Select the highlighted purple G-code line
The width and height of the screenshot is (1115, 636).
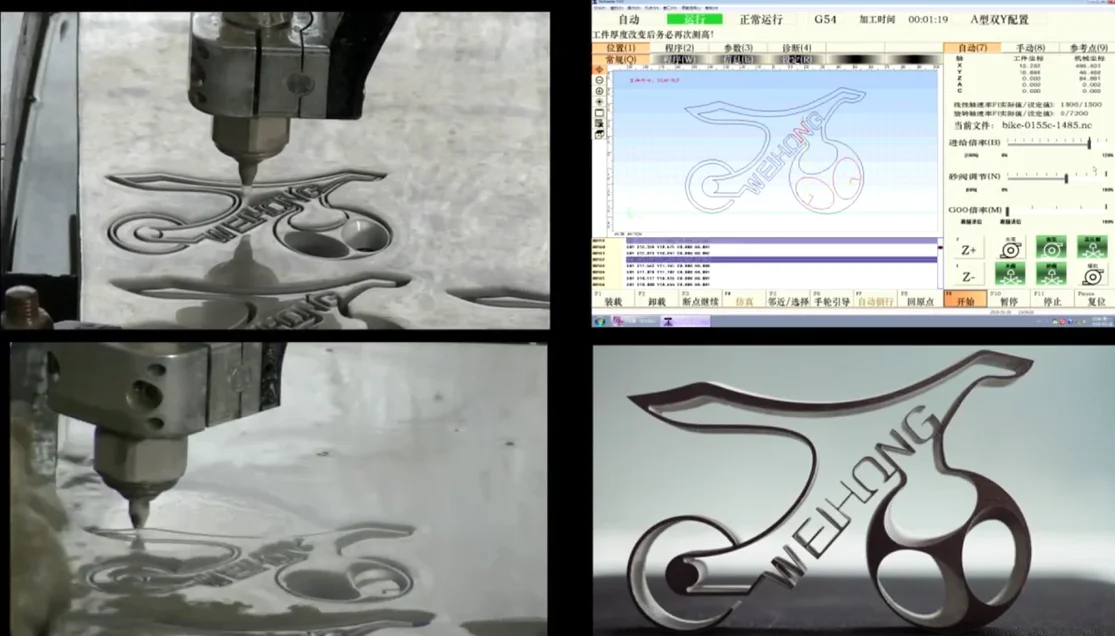tap(781, 260)
